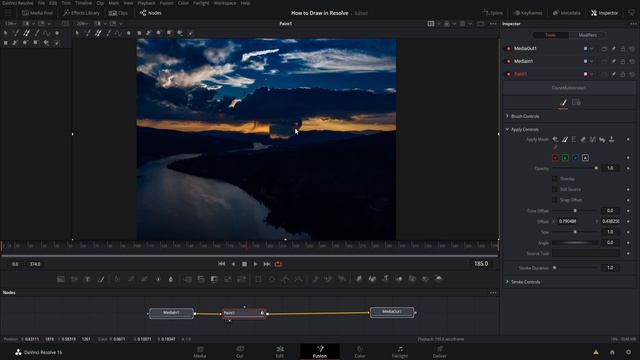Image resolution: width=640 pixels, height=360 pixels.
Task: Open the Keyframes panel button
Action: (528, 13)
